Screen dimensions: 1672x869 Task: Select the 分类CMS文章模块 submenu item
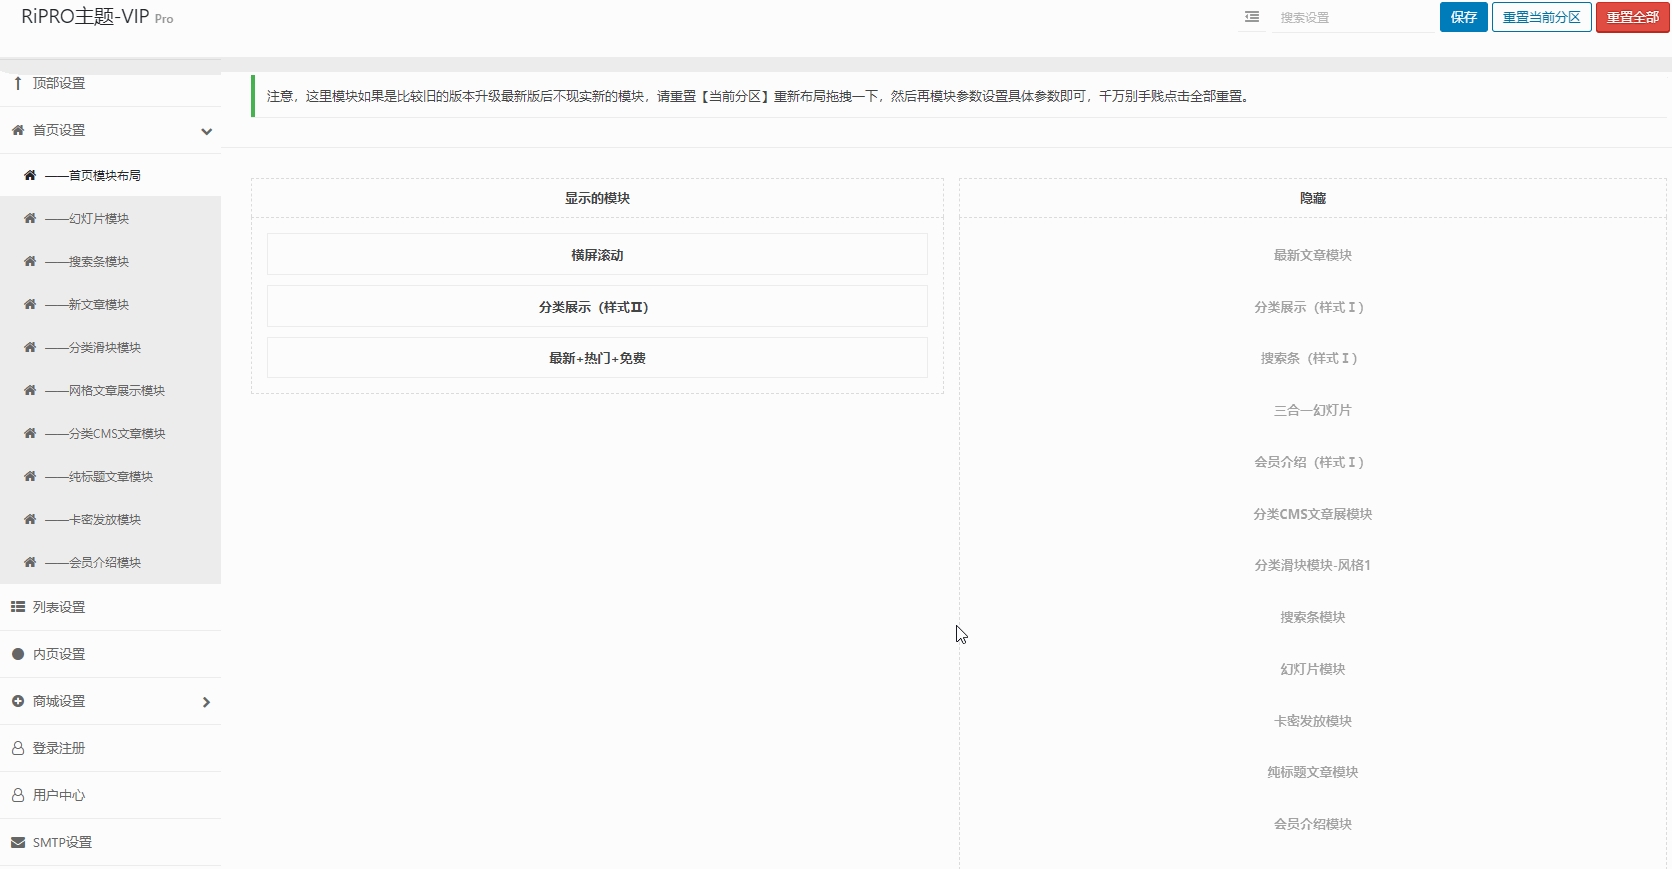pos(116,433)
